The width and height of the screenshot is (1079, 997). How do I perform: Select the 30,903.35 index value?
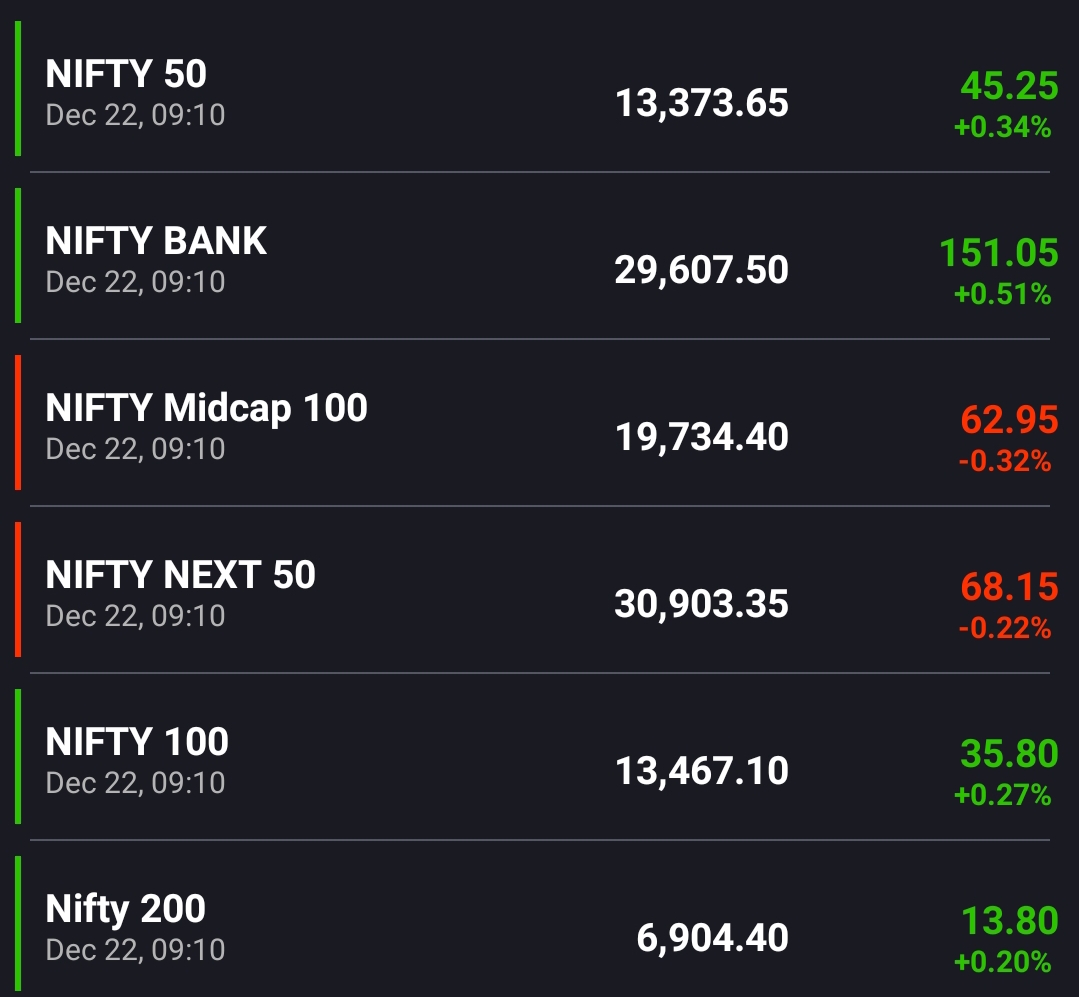(701, 604)
